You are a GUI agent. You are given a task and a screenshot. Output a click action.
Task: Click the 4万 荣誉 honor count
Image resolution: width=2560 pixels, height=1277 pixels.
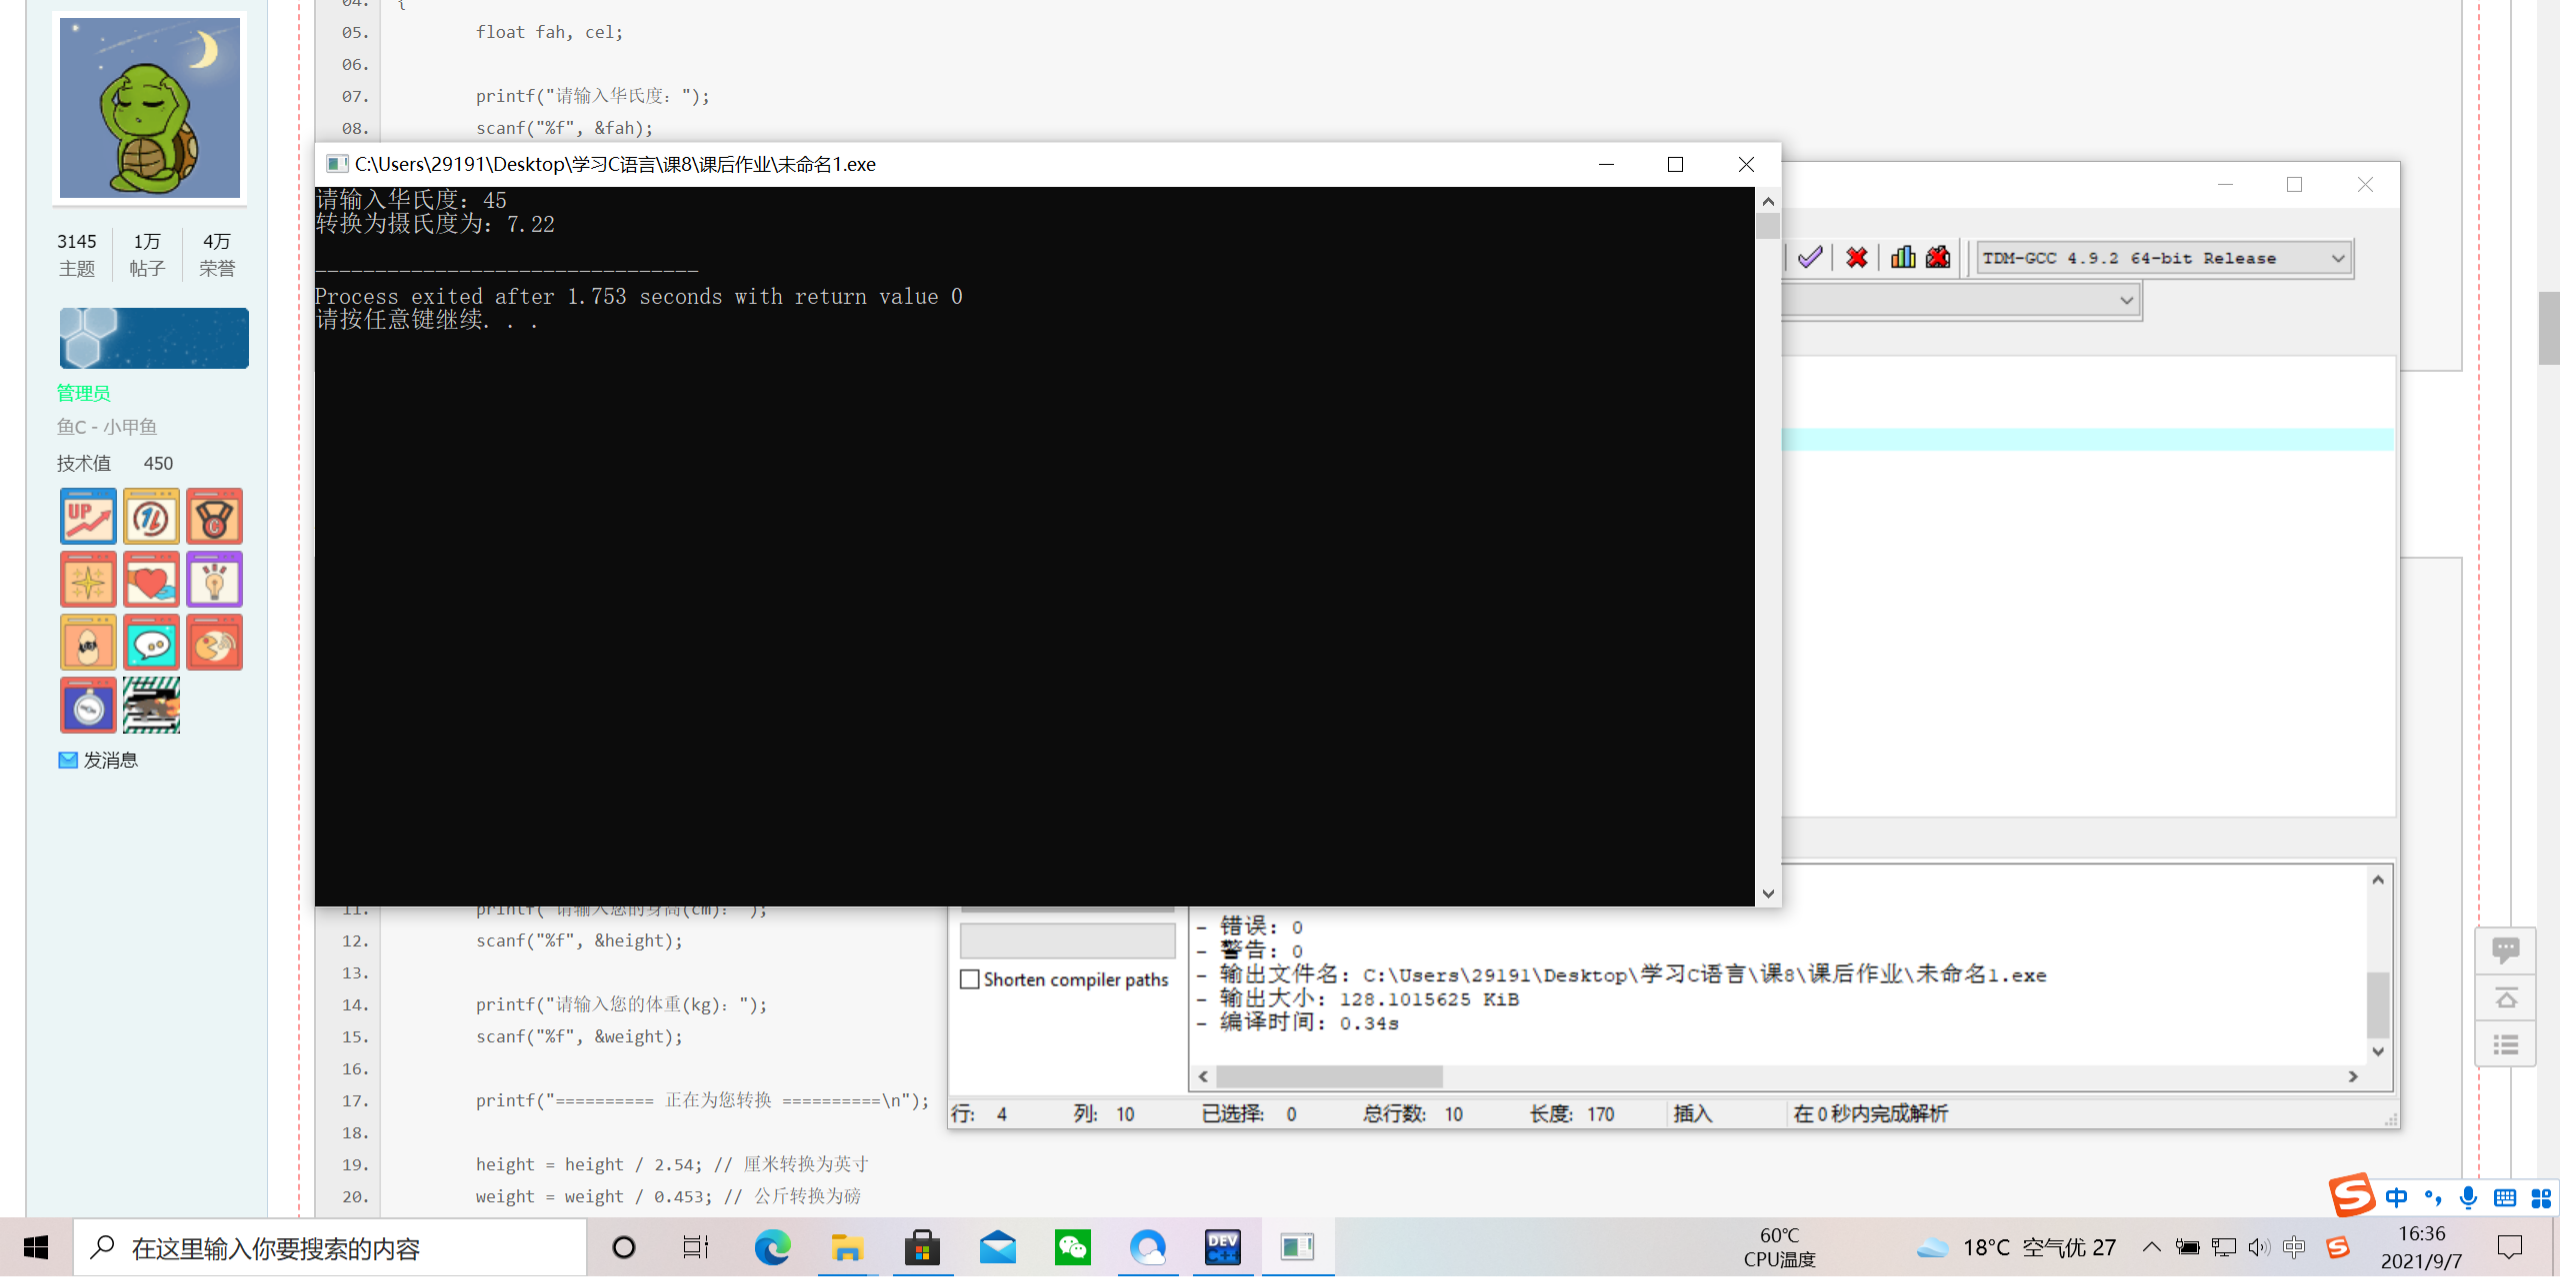[x=217, y=254]
